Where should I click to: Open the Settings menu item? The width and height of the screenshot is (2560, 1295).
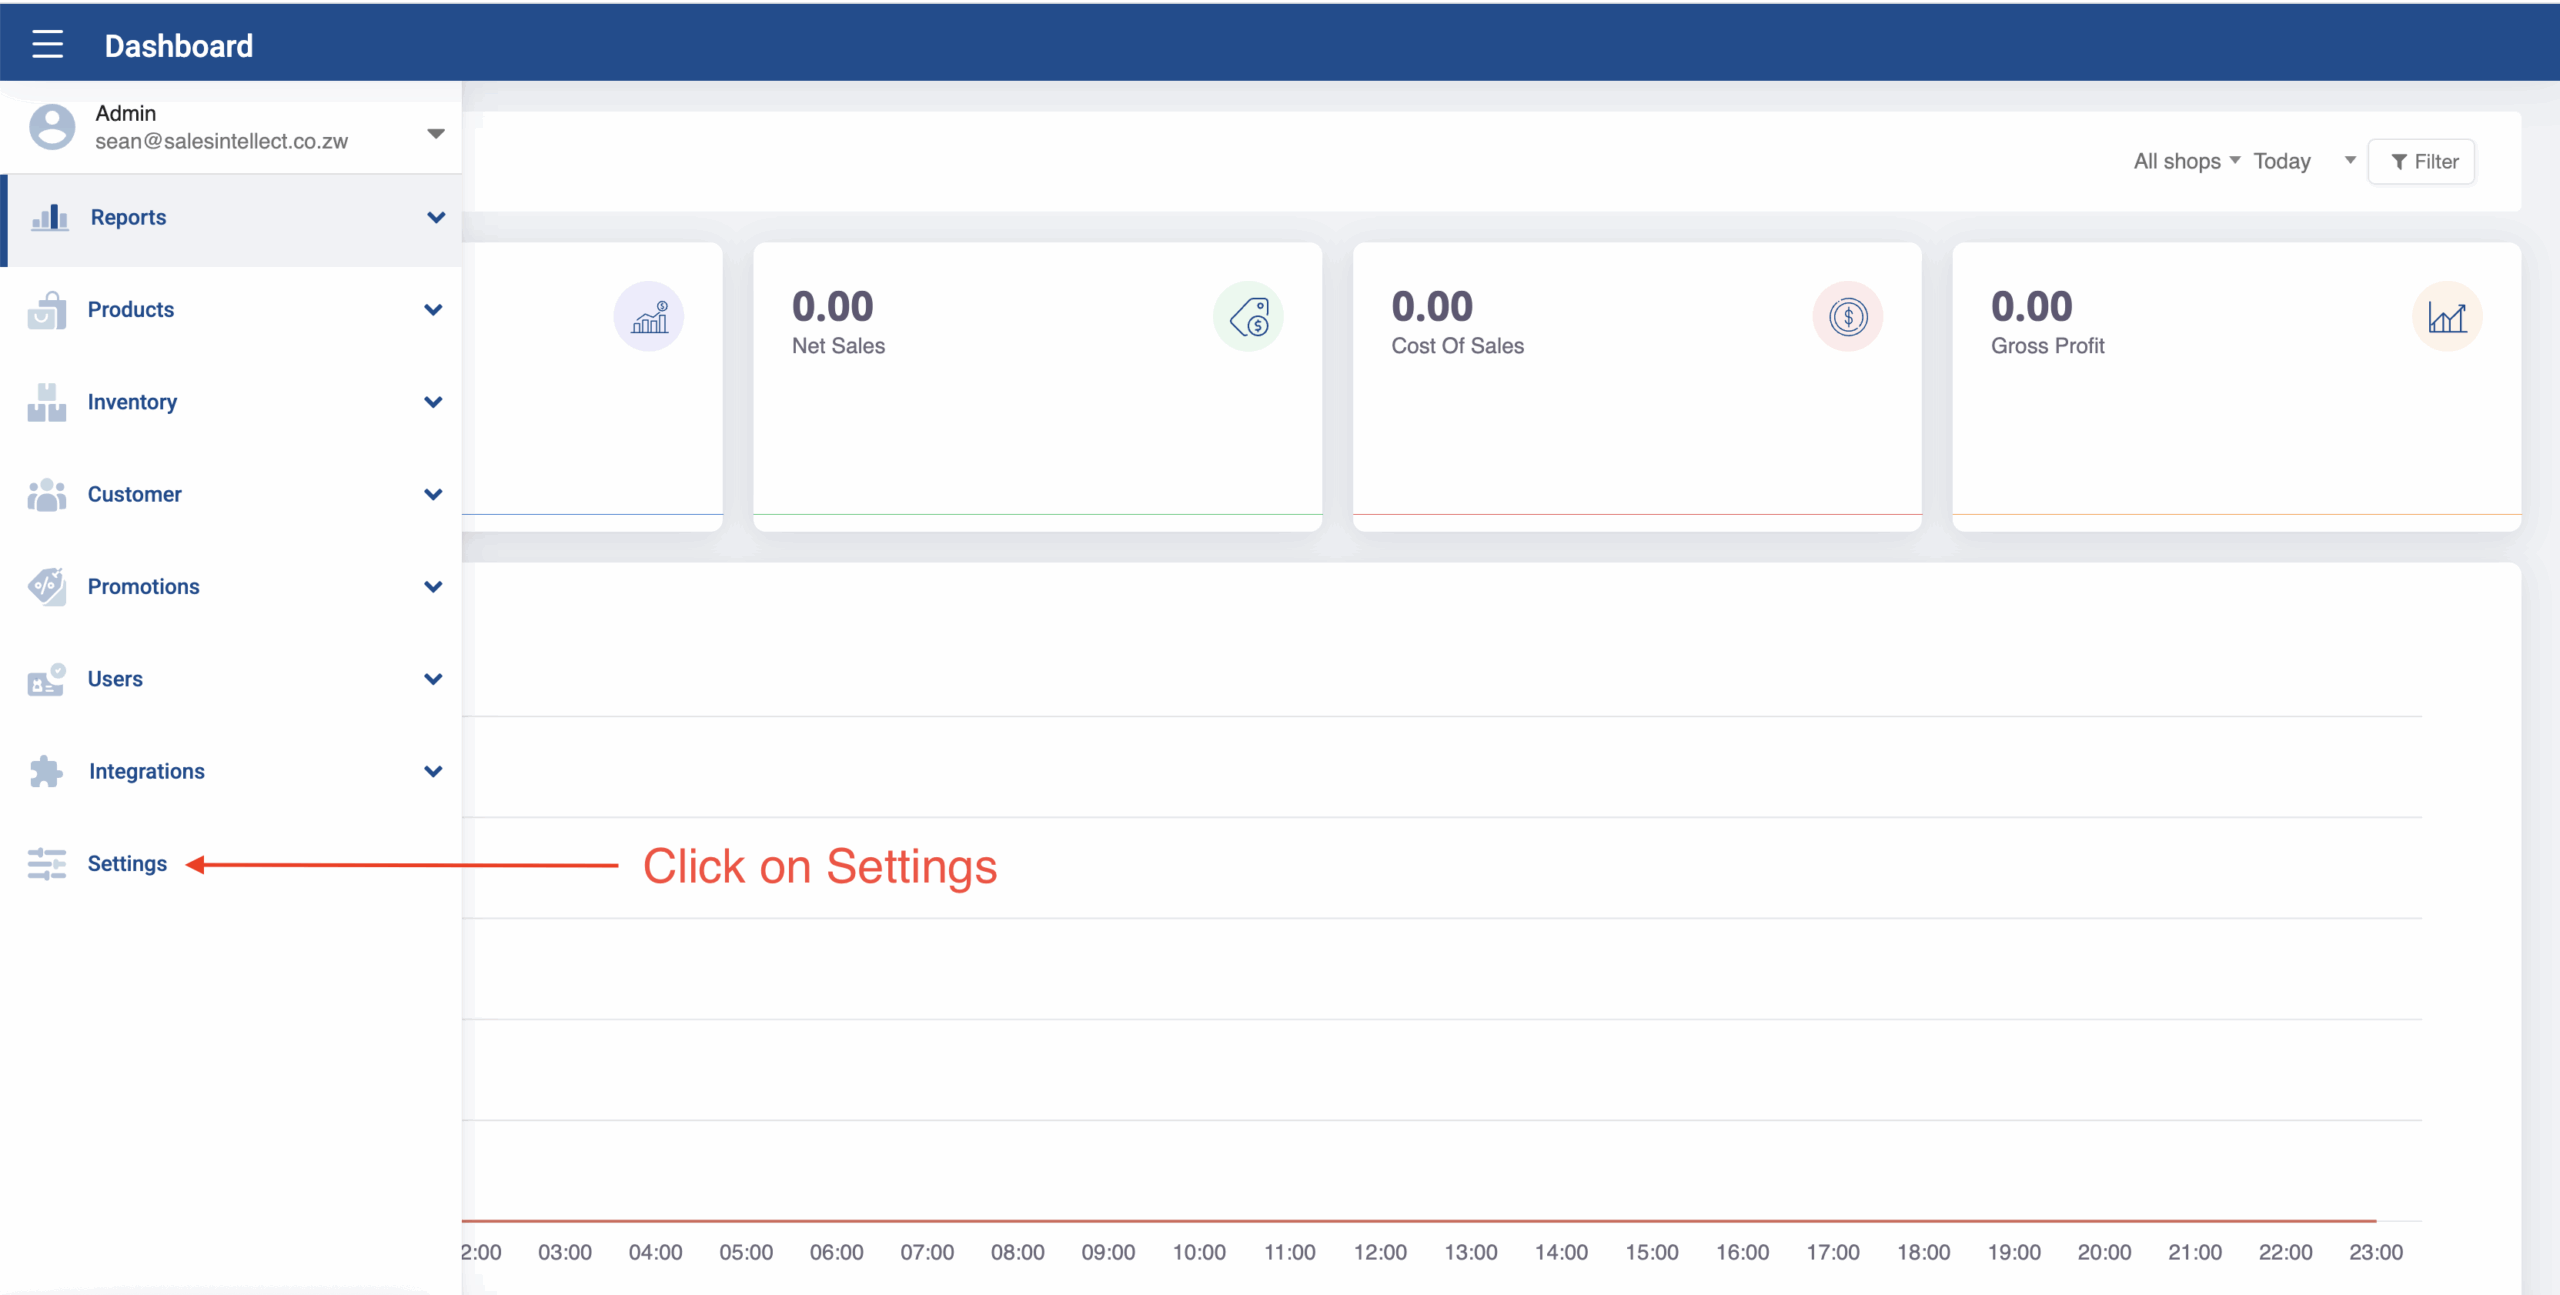coord(127,863)
